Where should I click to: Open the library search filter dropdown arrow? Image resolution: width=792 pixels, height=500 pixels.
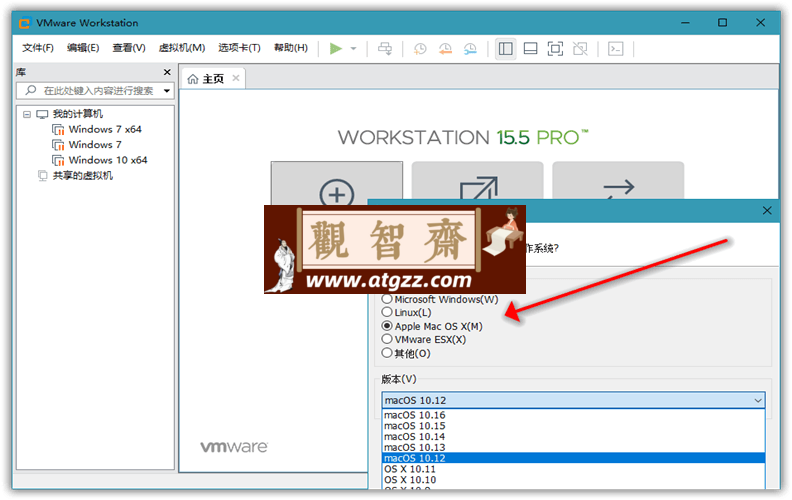click(167, 91)
